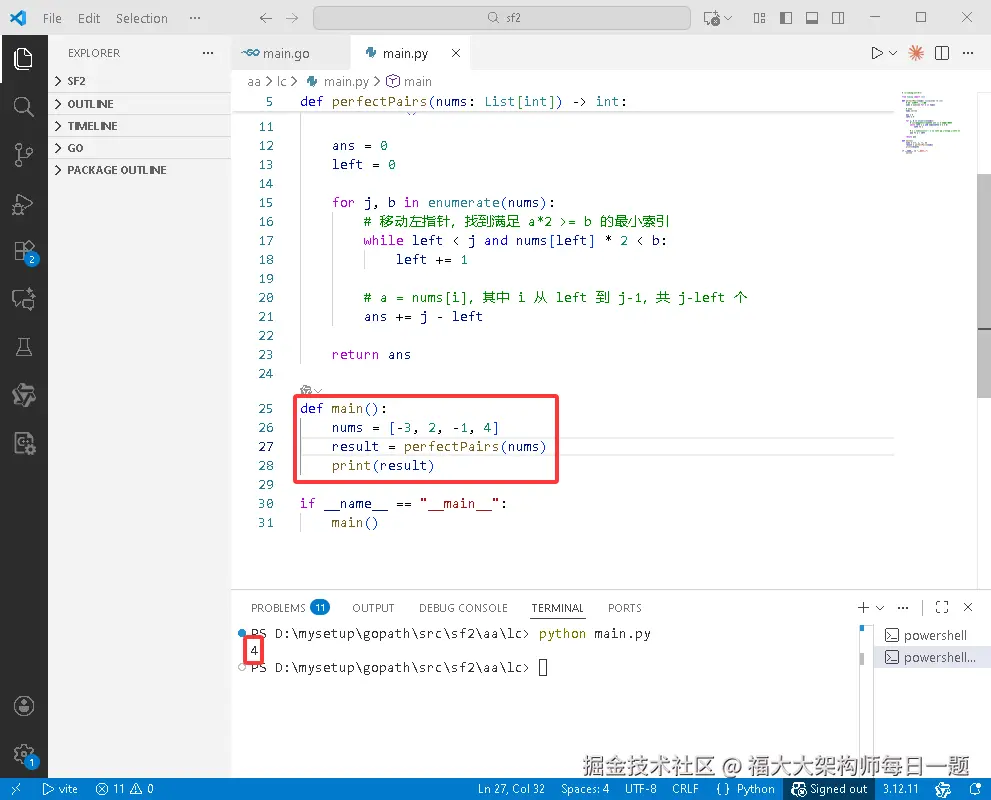
Task: Select Python interpreter 3.12.11
Action: point(900,789)
